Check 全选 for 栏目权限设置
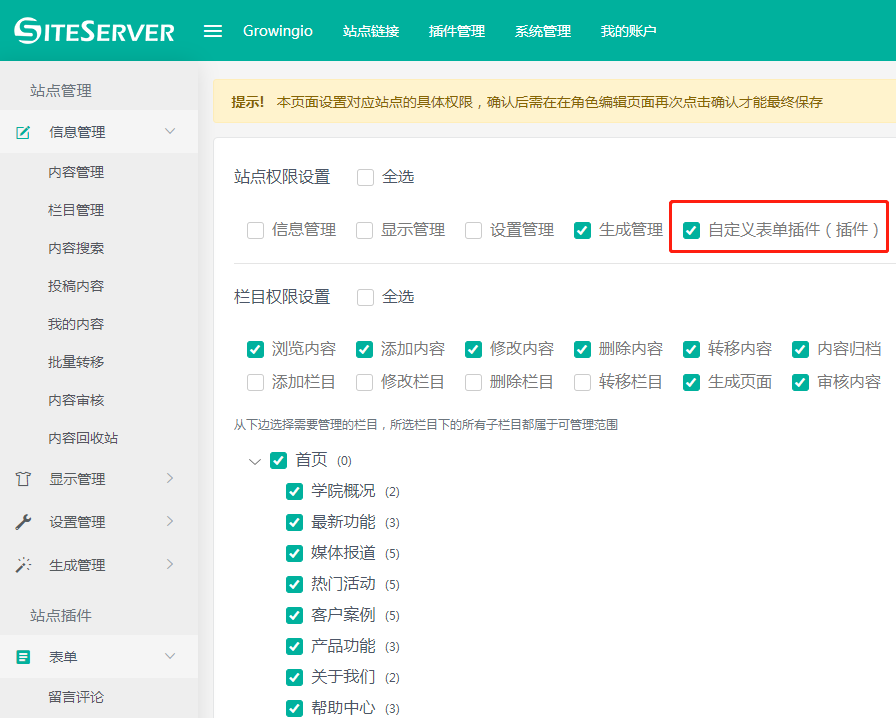This screenshot has height=718, width=896. tap(365, 297)
